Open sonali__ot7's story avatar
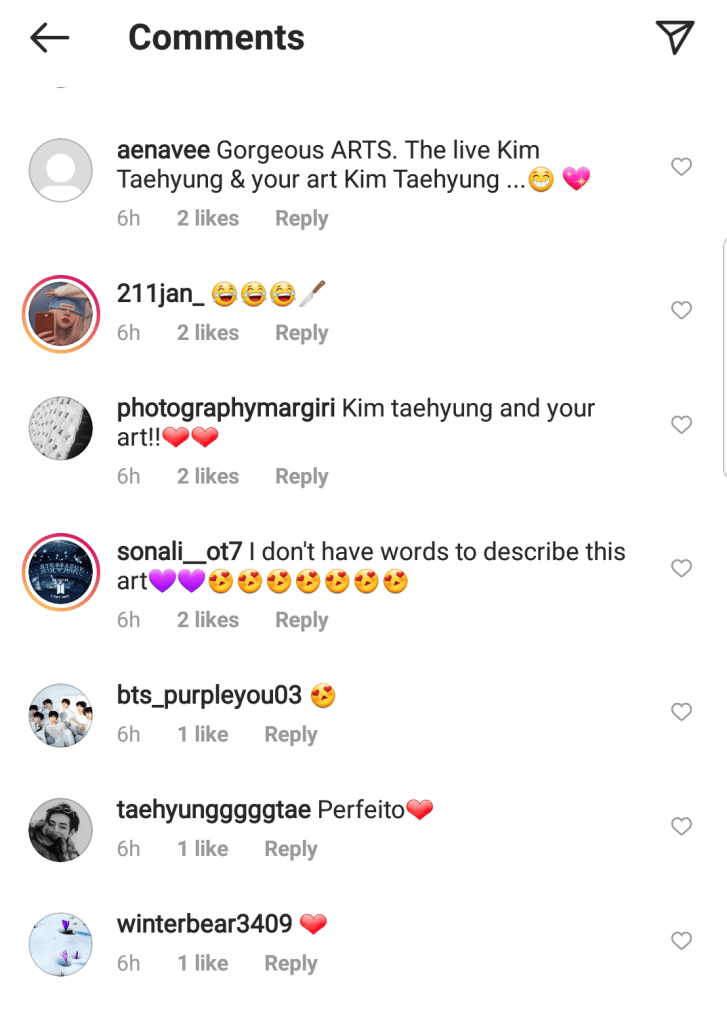727x1024 pixels. pyautogui.click(x=61, y=571)
